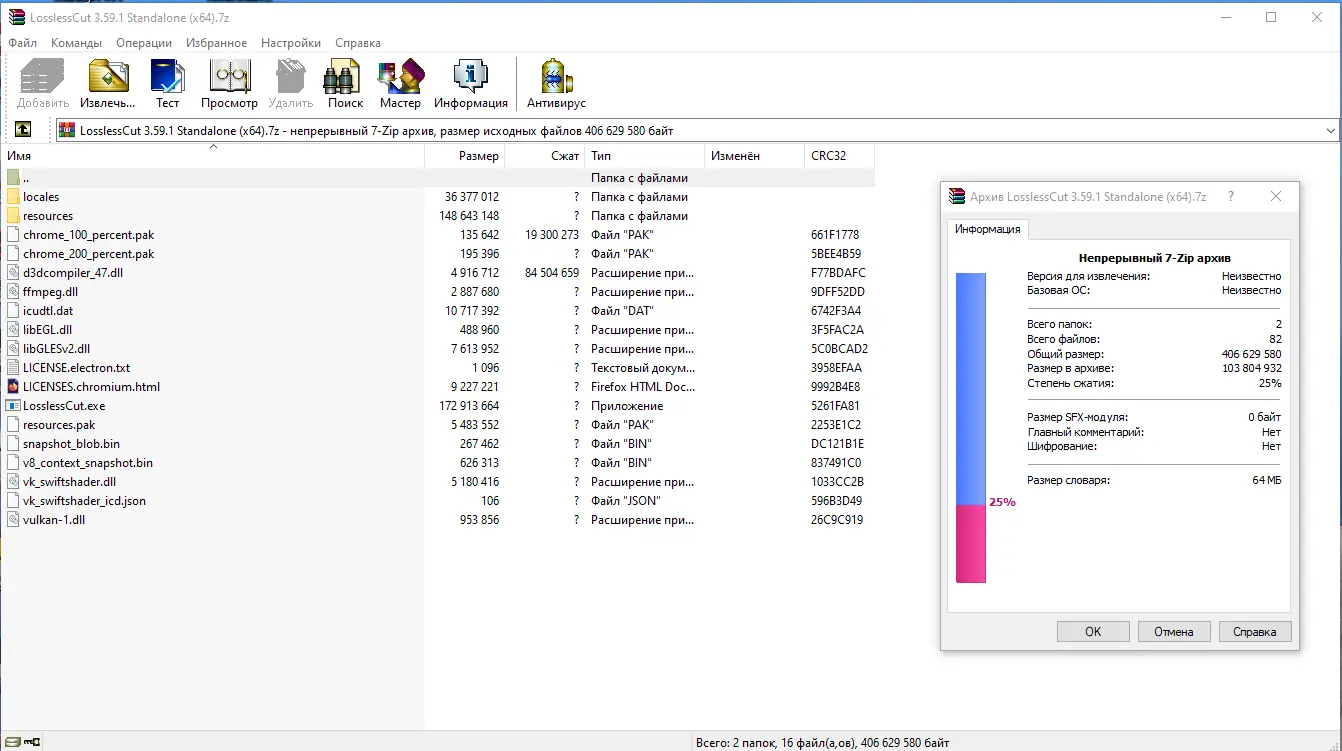Click the parent folder '..' icon
1342x751 pixels.
13,178
